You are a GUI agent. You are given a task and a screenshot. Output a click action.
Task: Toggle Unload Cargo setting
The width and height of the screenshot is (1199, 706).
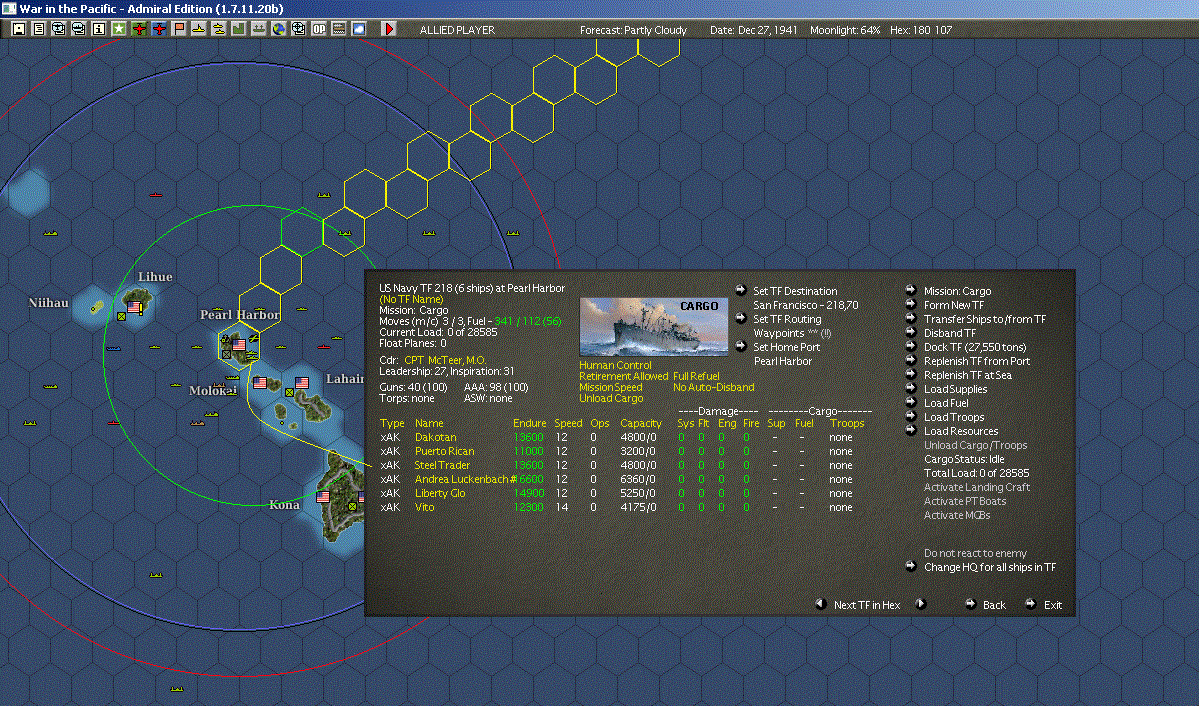pyautogui.click(x=611, y=399)
